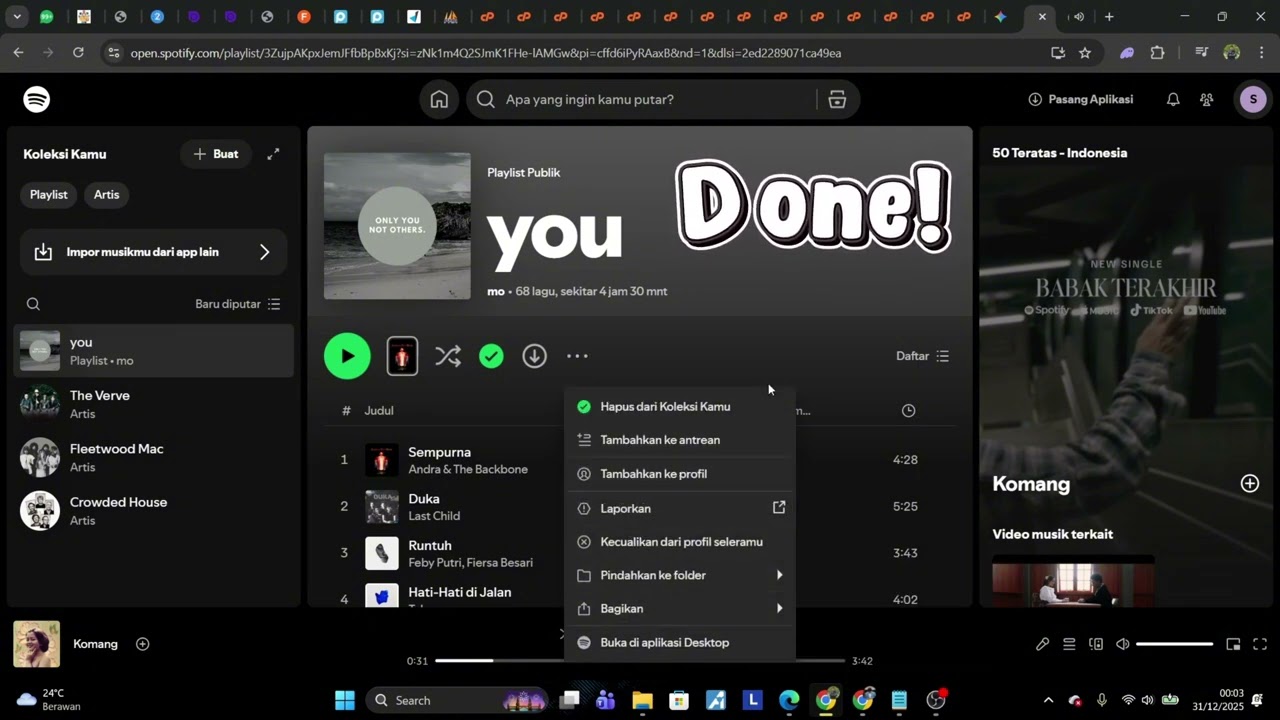The width and height of the screenshot is (1280, 720).
Task: Filter library by Artis chip
Action: coord(106,195)
